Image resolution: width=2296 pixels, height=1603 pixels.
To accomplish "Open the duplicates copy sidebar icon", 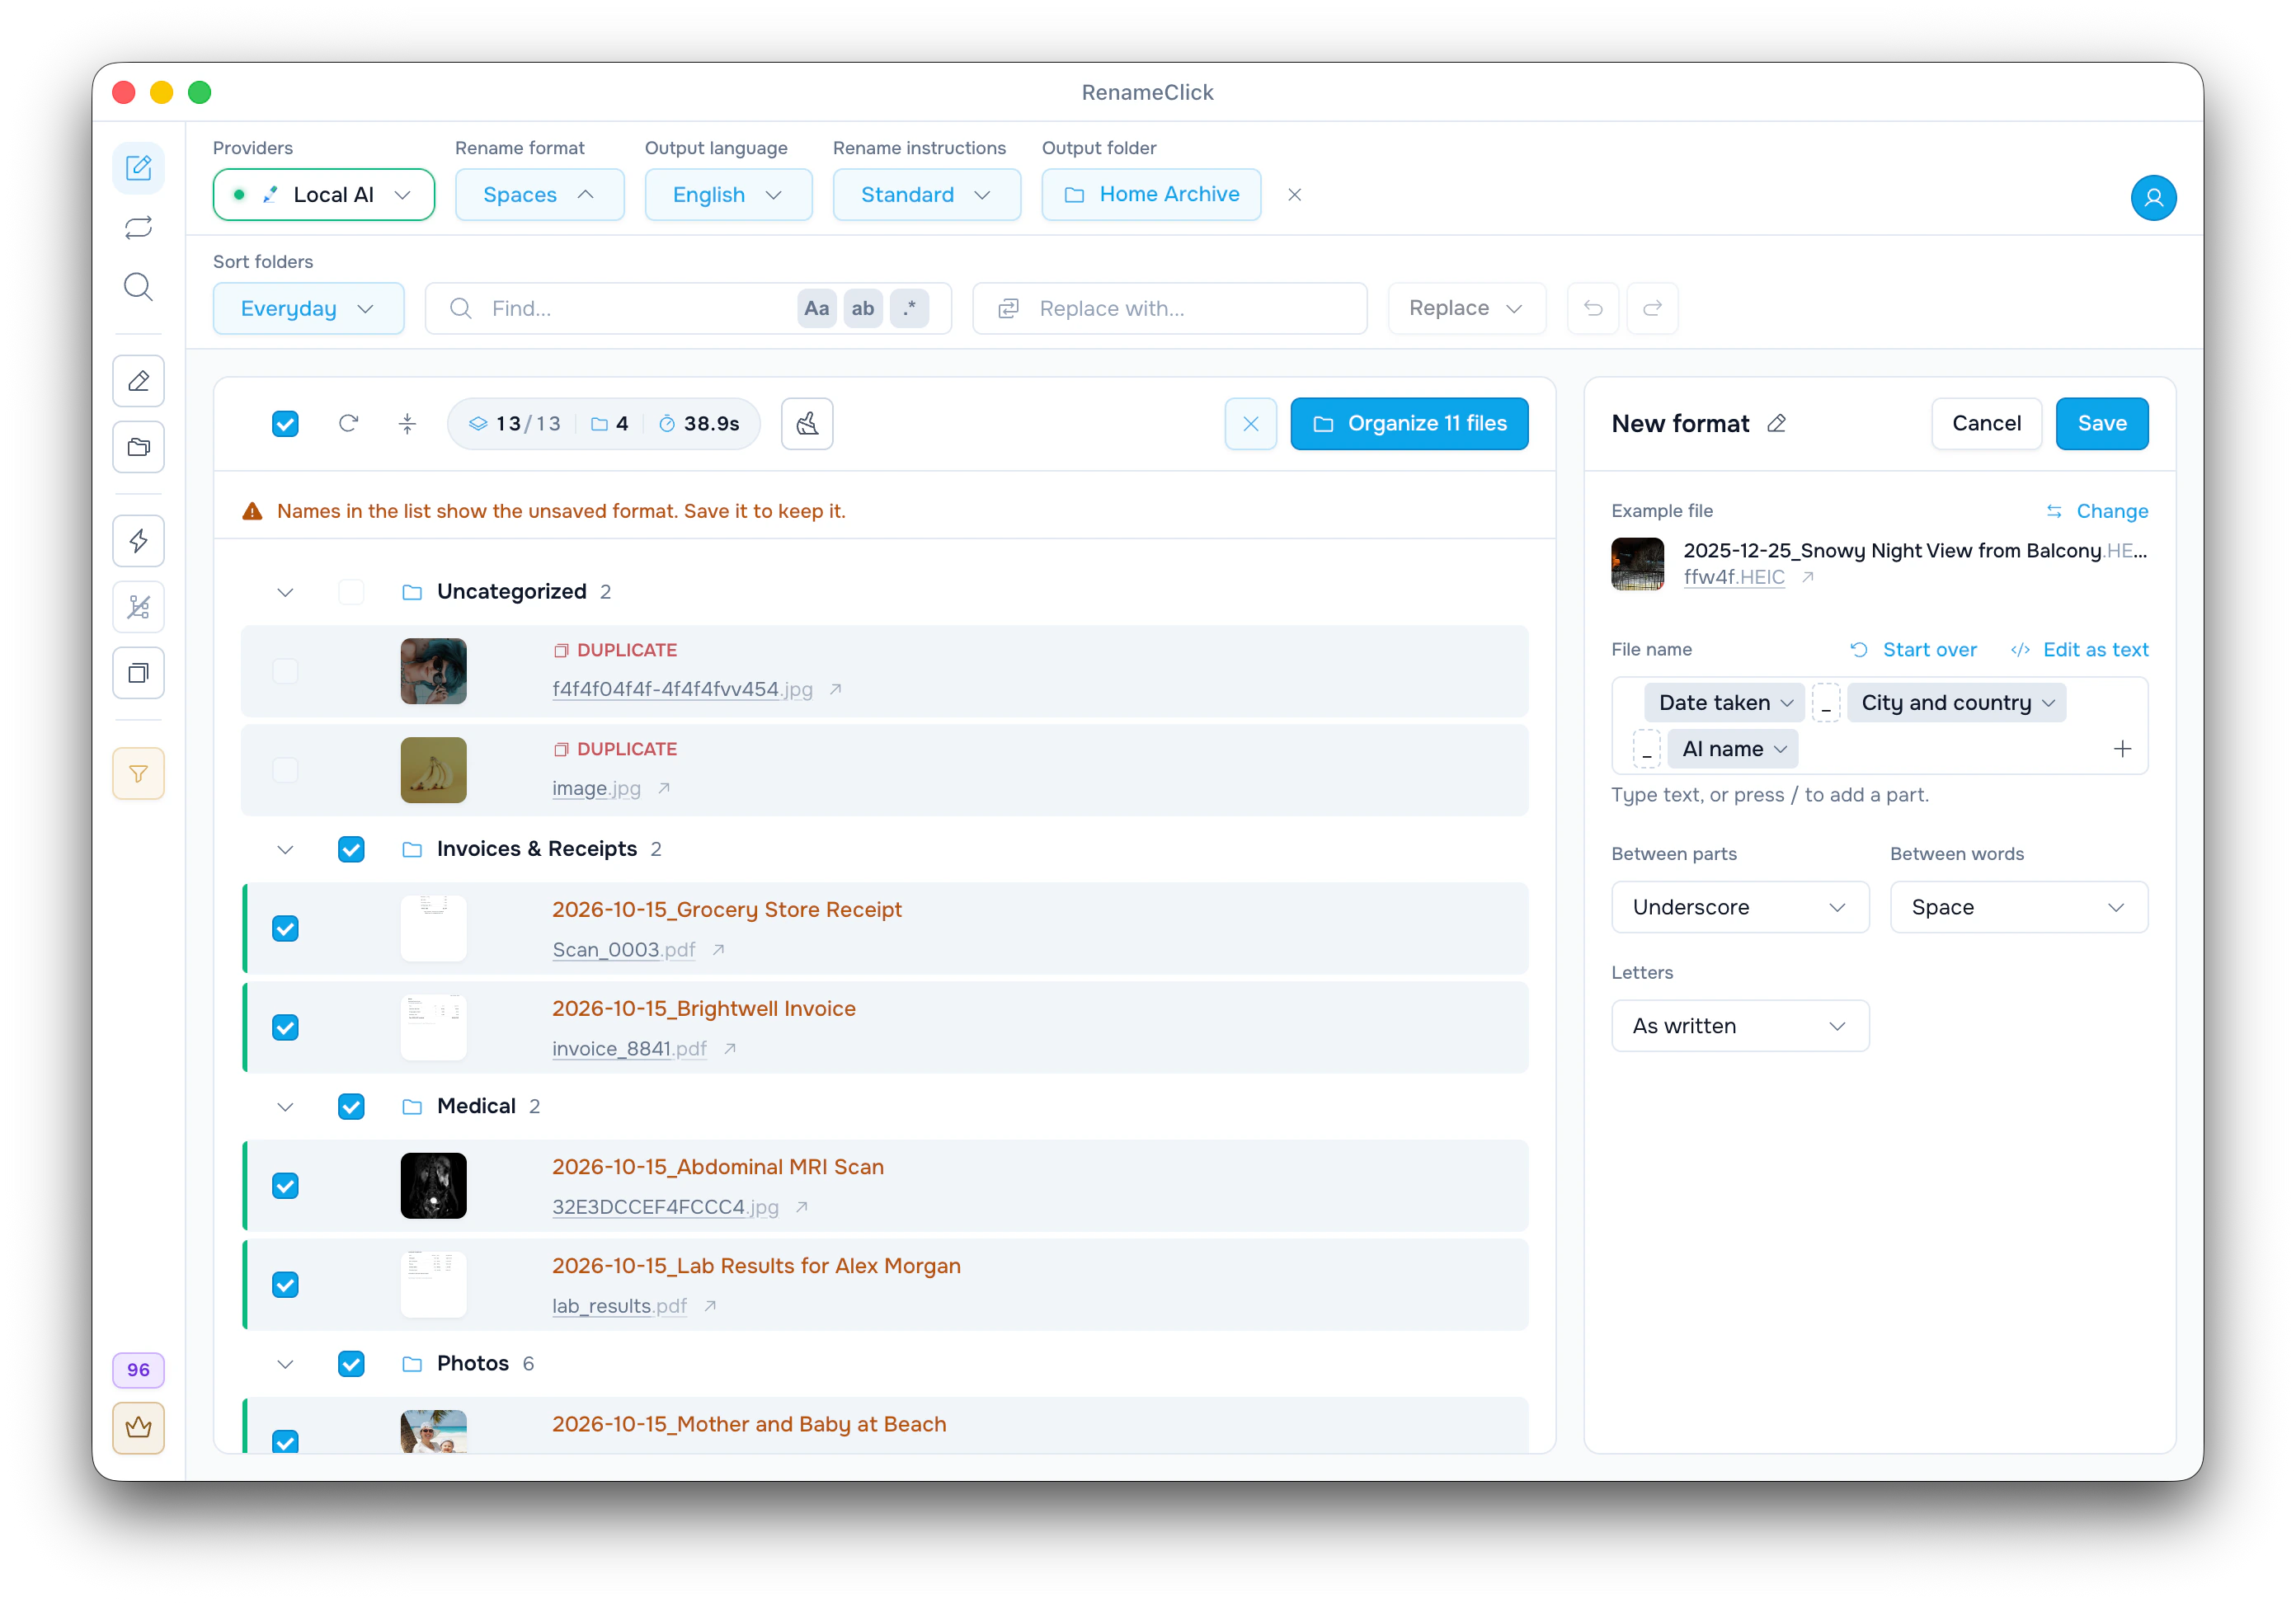I will [138, 673].
